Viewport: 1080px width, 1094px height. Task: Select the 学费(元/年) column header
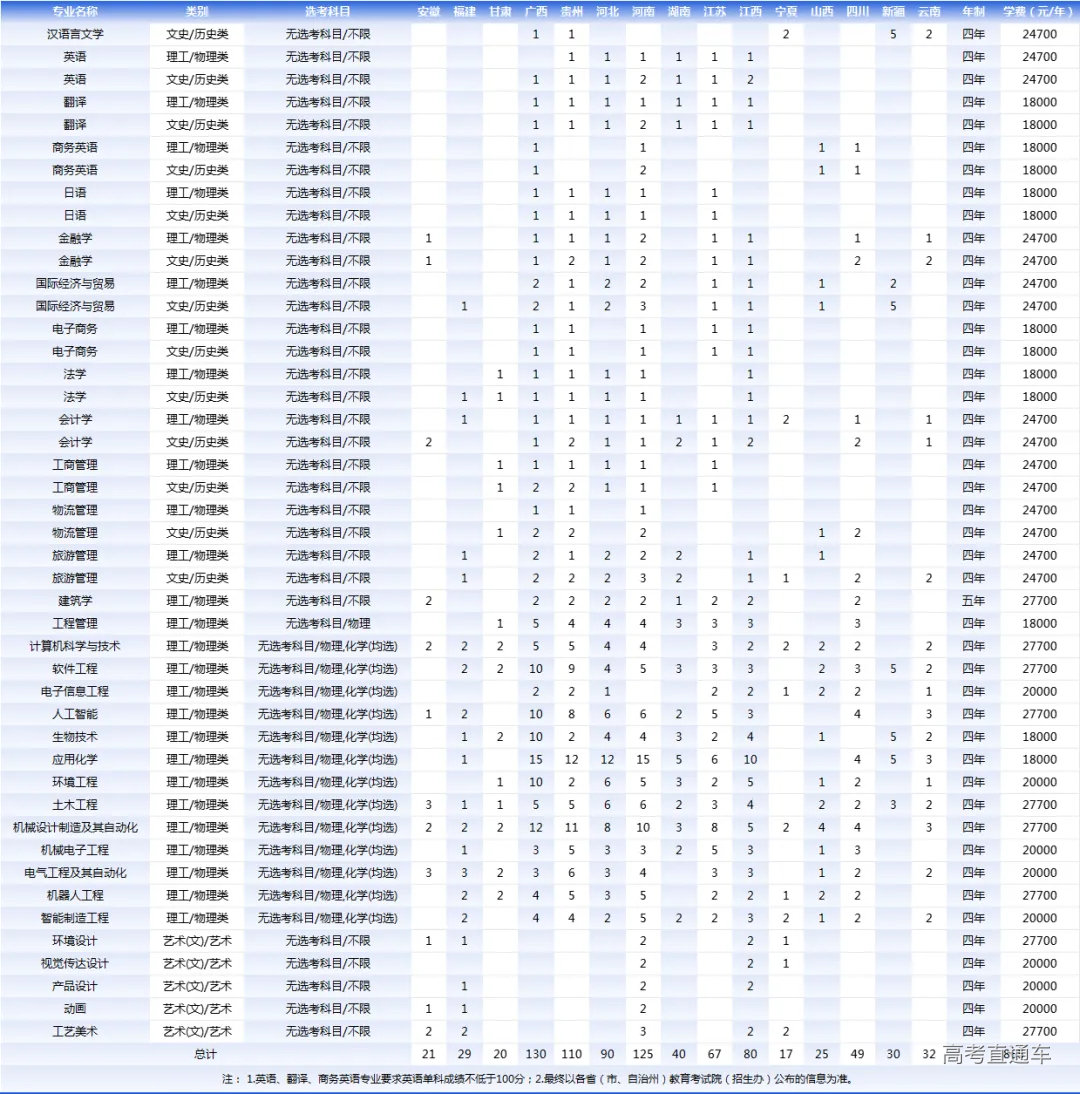(1040, 11)
